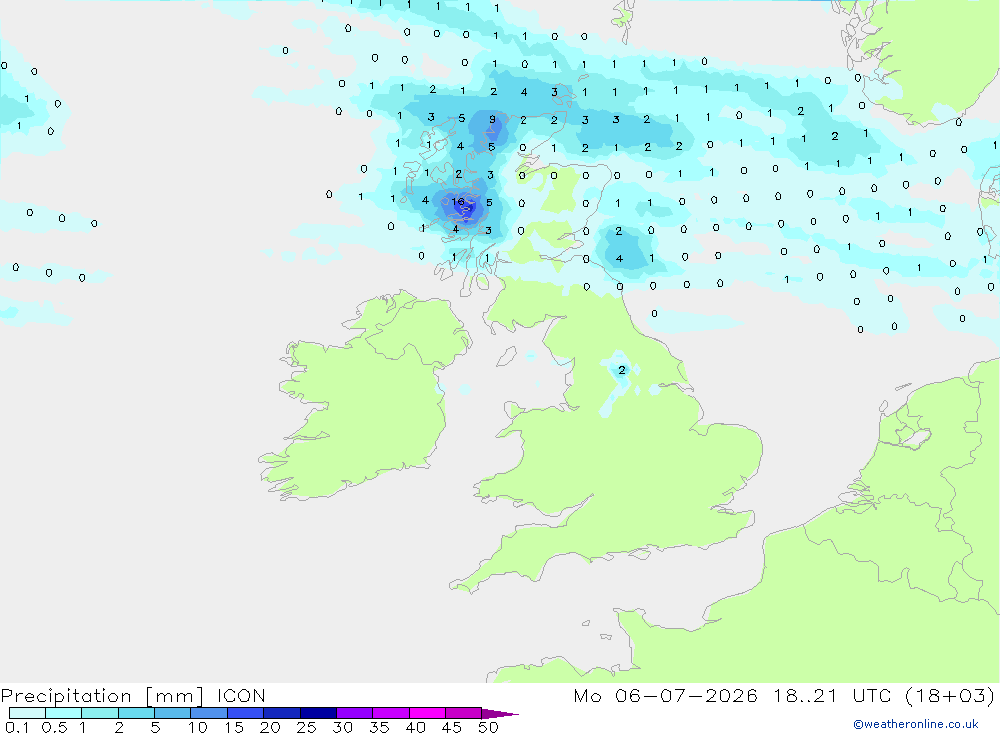1000x733 pixels.
Task: Click legend tick label '10'
Action: pos(197,727)
